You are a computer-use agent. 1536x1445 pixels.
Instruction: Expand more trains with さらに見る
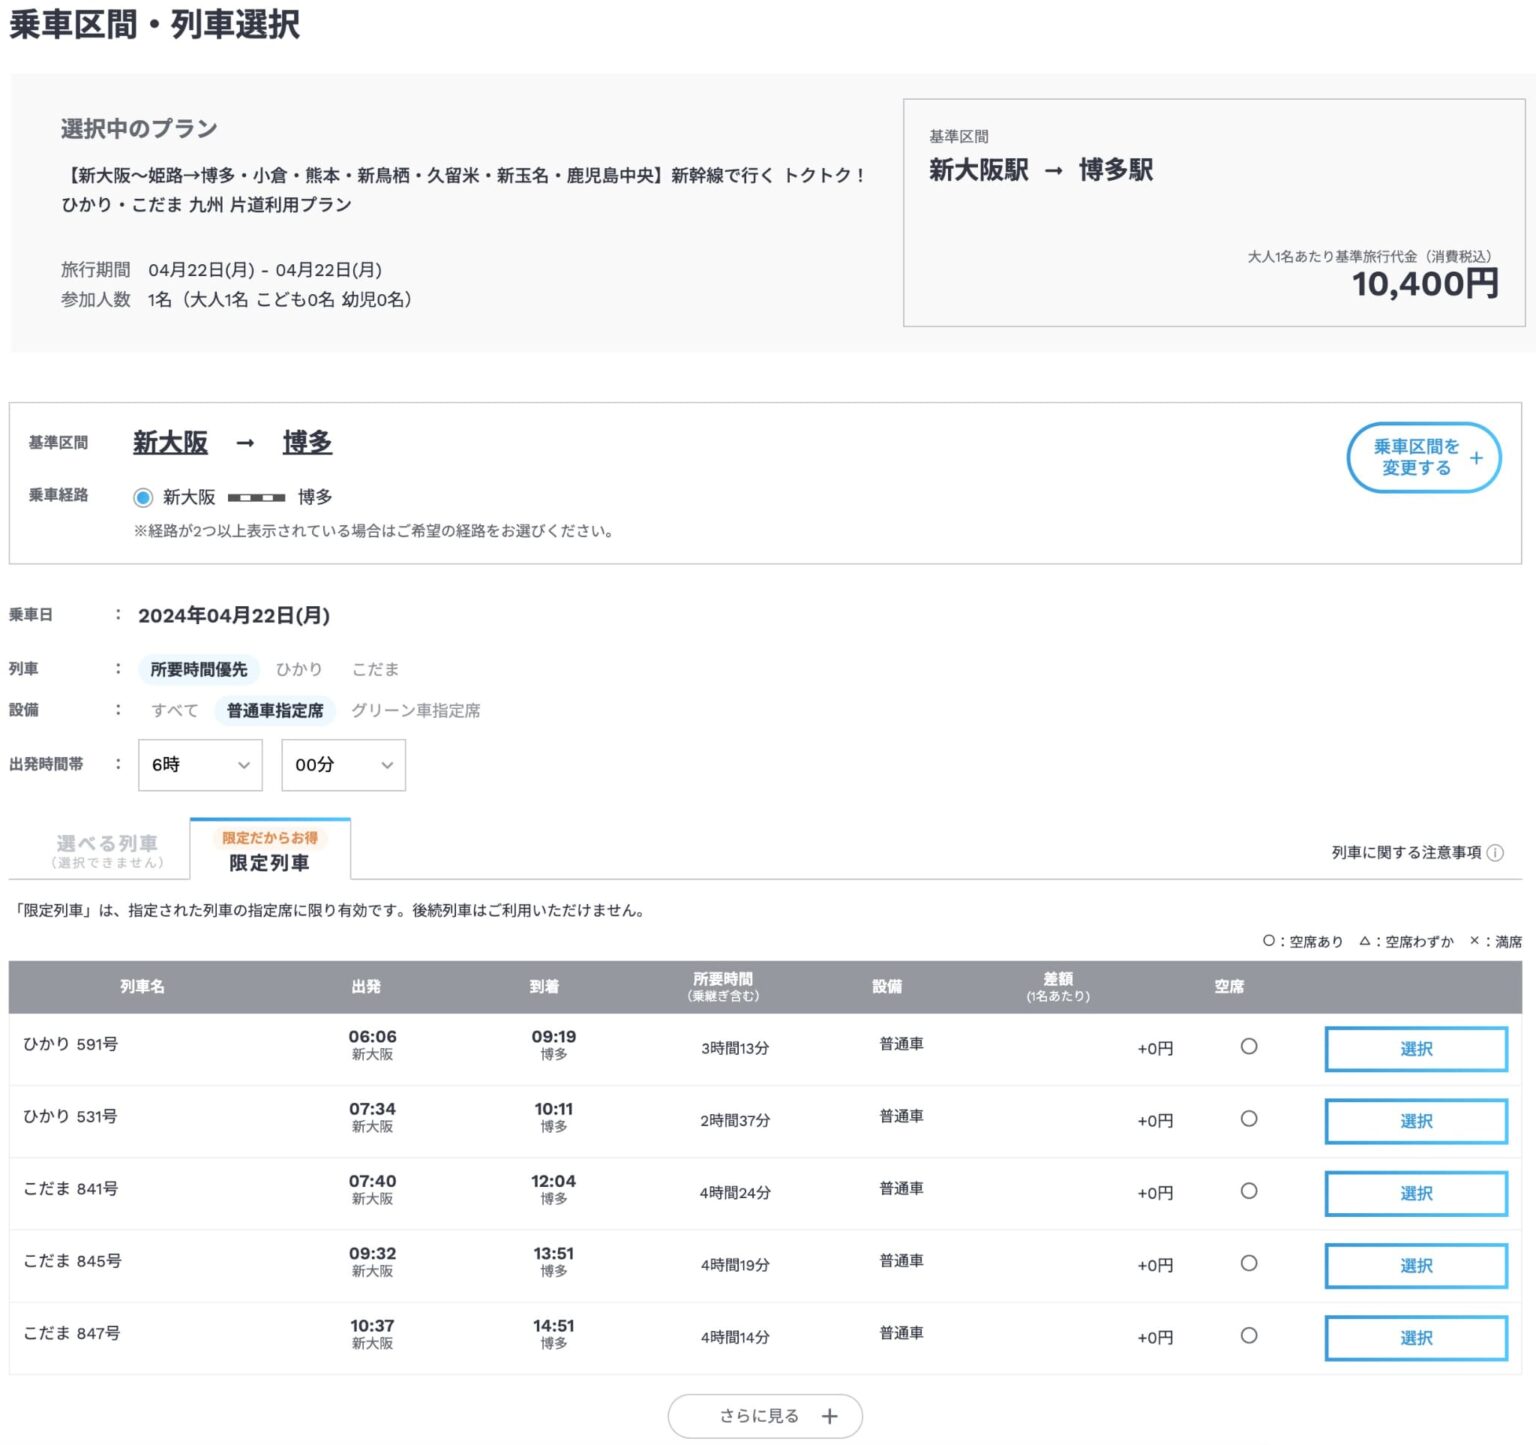pyautogui.click(x=764, y=1416)
